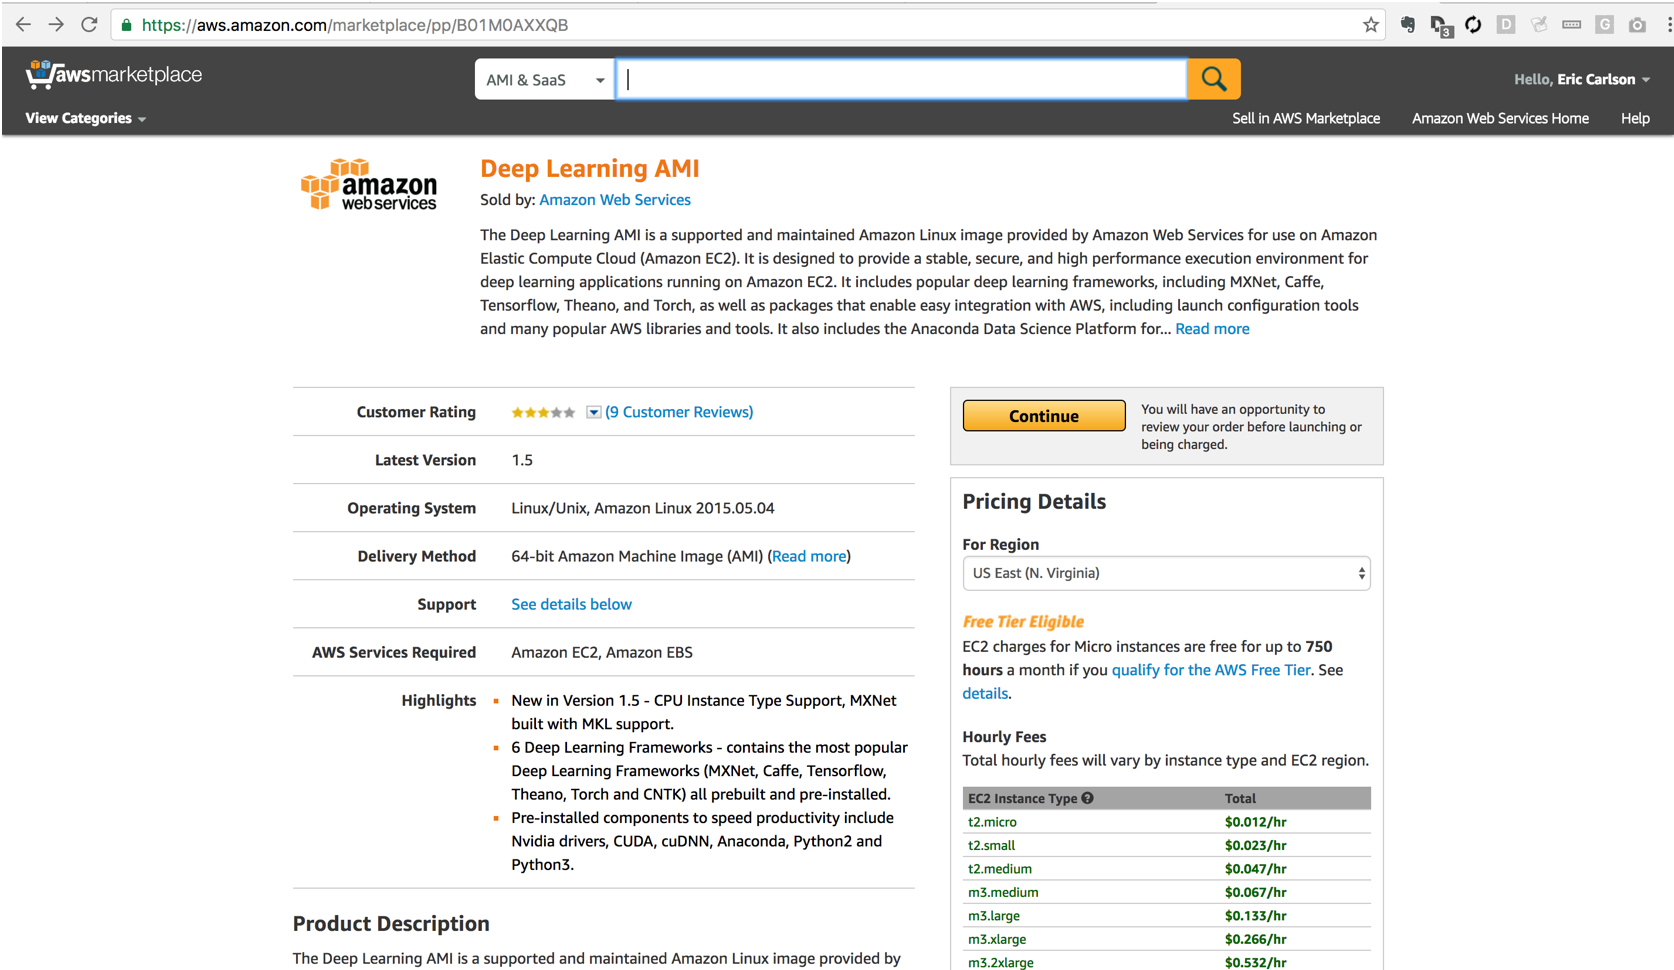1674x970 pixels.
Task: Open Amazon Web Services Home
Action: tap(1500, 118)
